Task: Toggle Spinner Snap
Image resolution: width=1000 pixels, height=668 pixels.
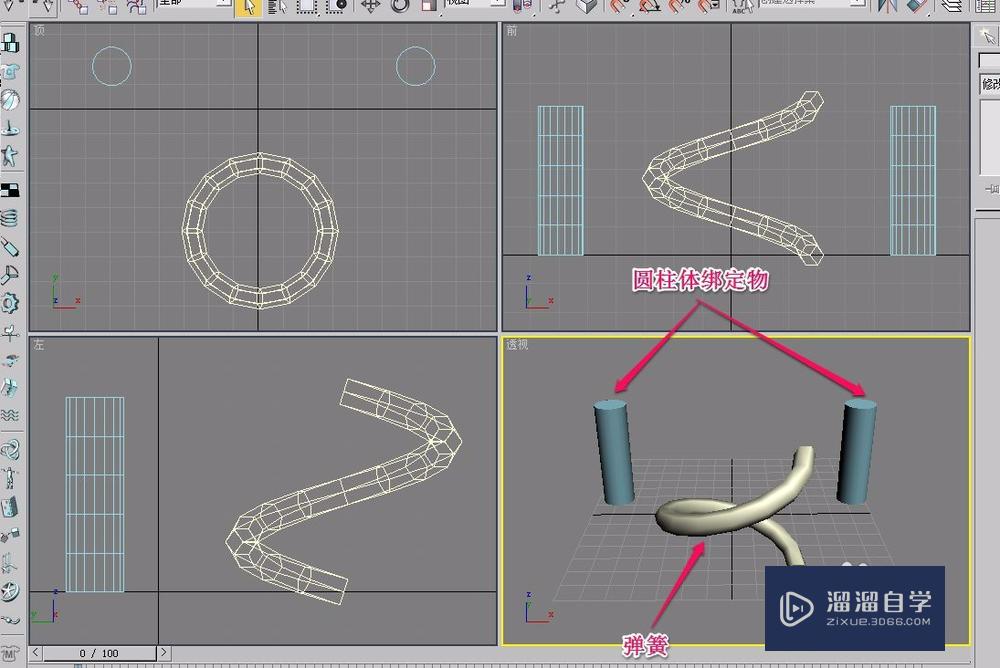Action: click(709, 6)
